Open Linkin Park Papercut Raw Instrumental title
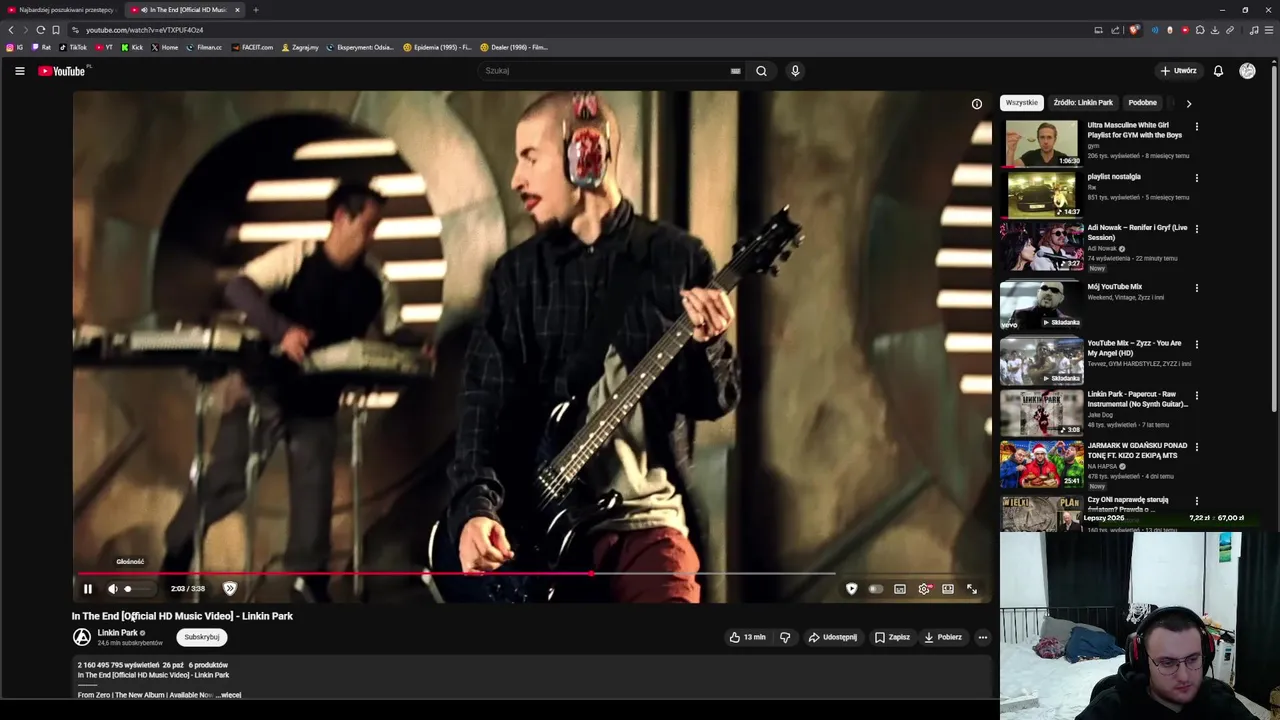The width and height of the screenshot is (1280, 720). 1138,399
